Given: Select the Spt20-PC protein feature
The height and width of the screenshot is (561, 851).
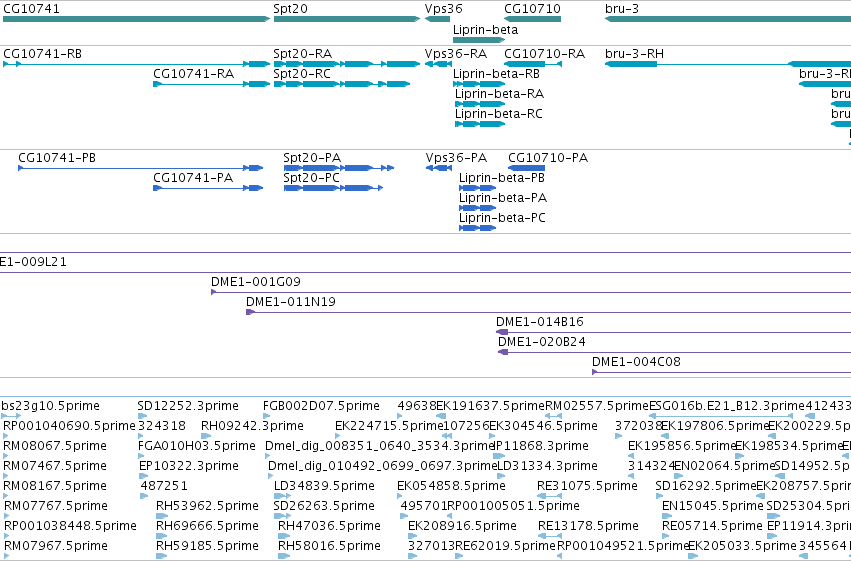Looking at the screenshot, I should tap(333, 188).
